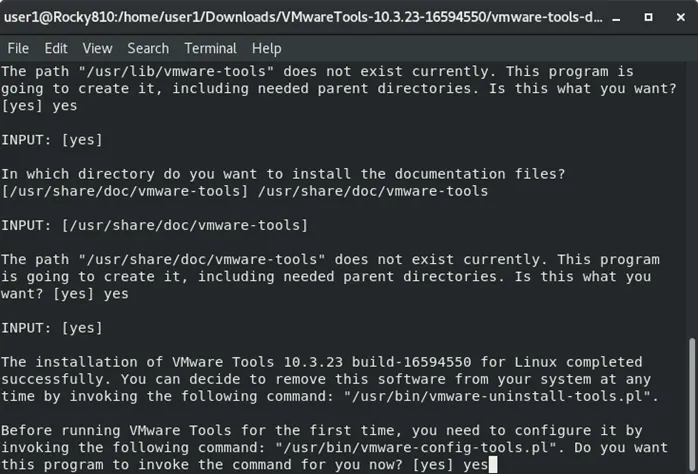Click the "In which directory" question line
The image size is (698, 474).
(x=283, y=174)
